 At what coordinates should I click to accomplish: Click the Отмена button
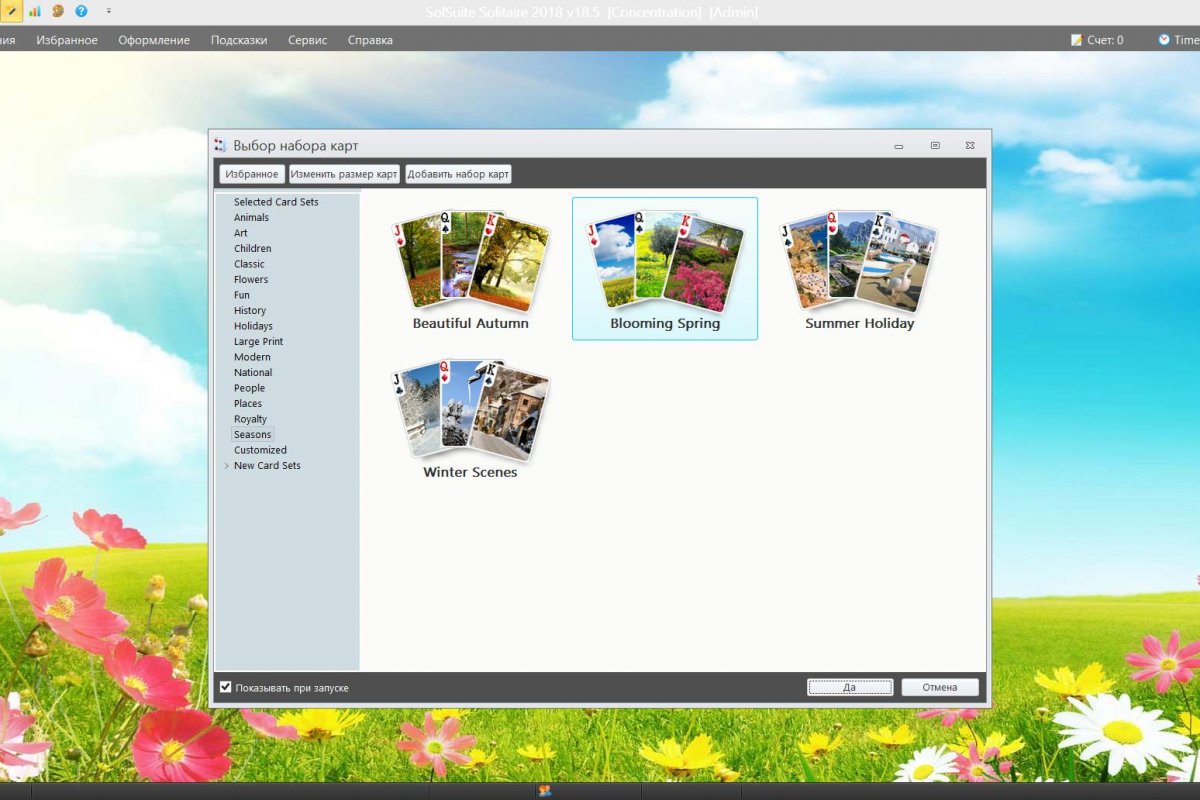point(939,687)
